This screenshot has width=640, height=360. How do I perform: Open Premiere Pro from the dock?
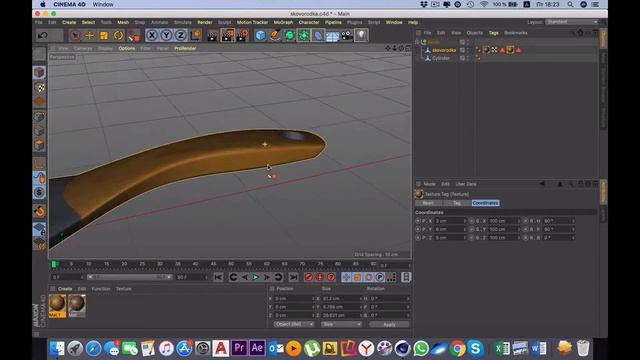pyautogui.click(x=239, y=348)
